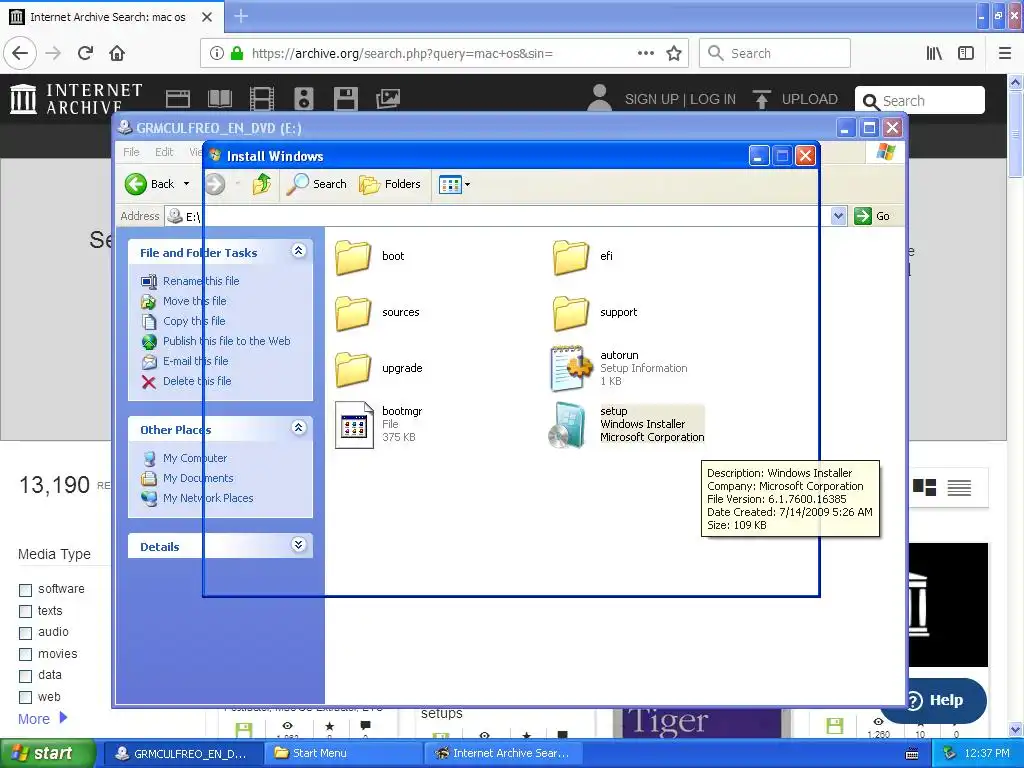Switch to Internet Archive Search taskbar item
This screenshot has width=1024, height=768.
pos(503,754)
